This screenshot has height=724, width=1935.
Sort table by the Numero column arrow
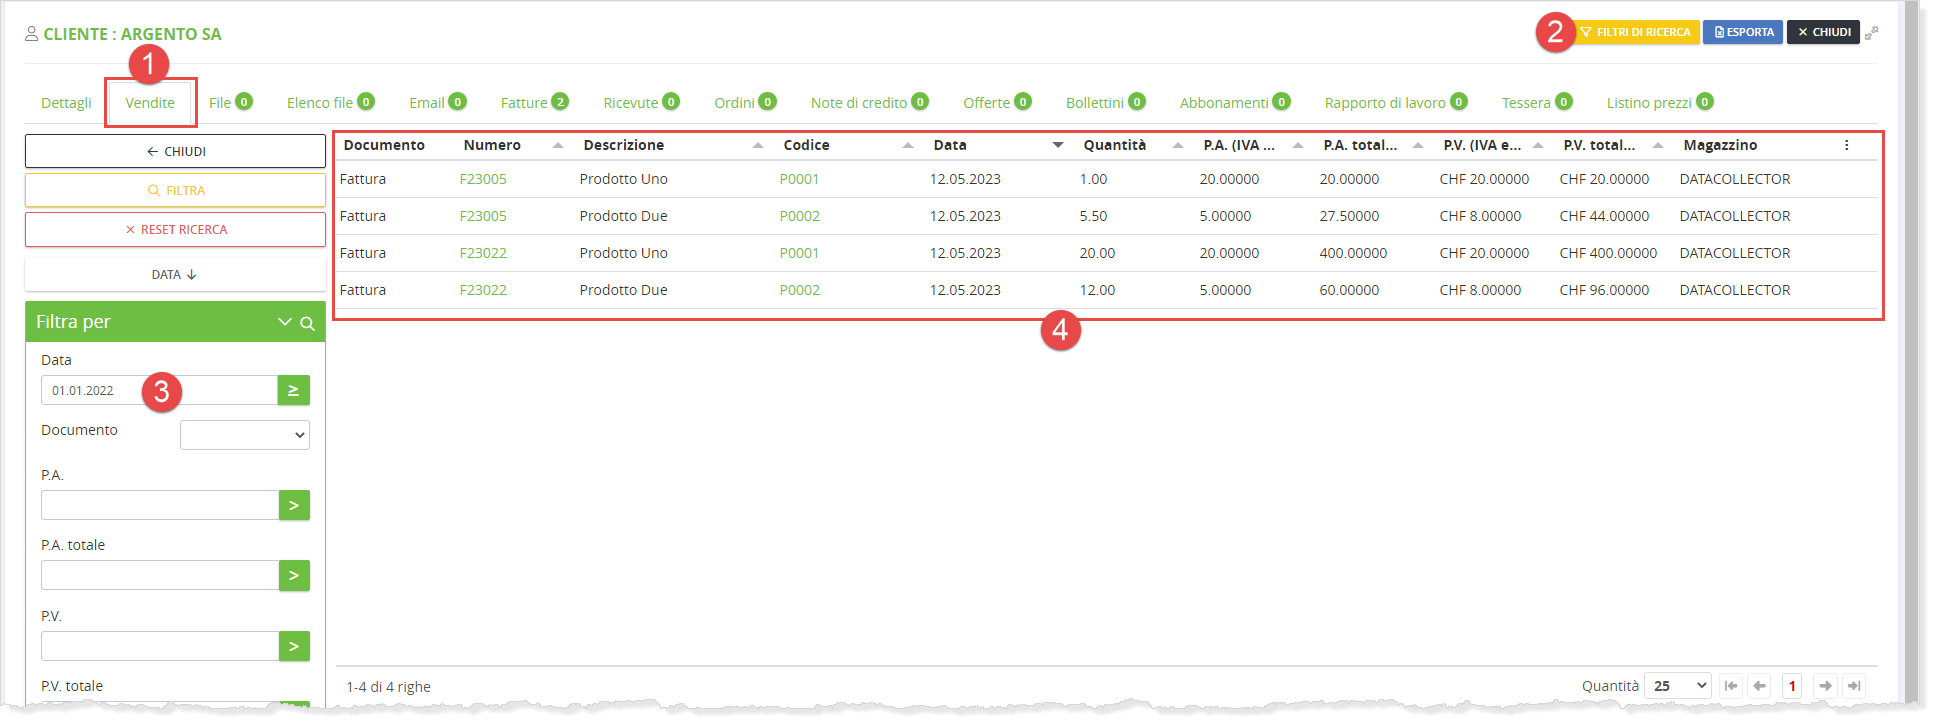coord(558,146)
